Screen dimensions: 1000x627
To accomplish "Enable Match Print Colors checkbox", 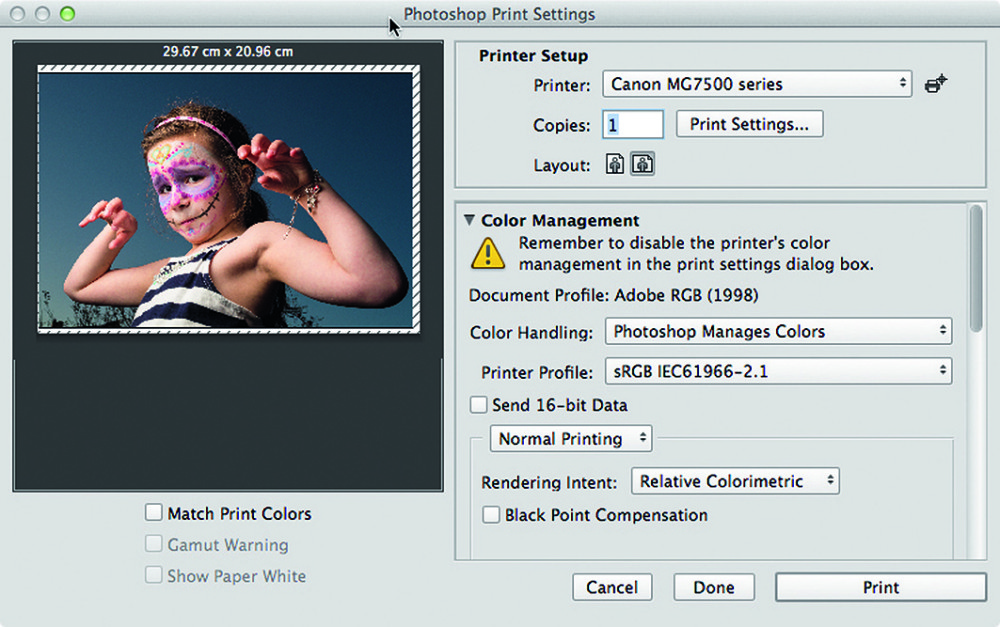I will point(154,513).
